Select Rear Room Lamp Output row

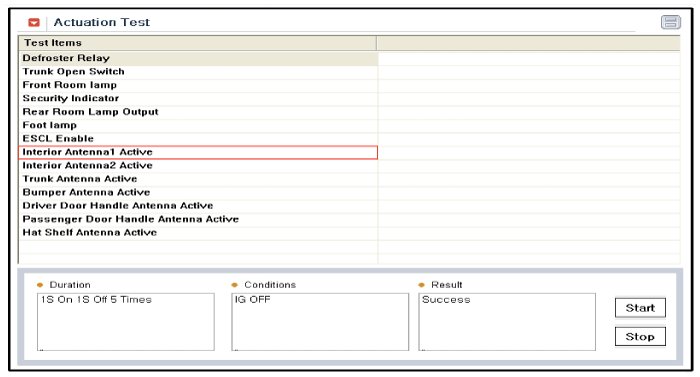point(198,112)
